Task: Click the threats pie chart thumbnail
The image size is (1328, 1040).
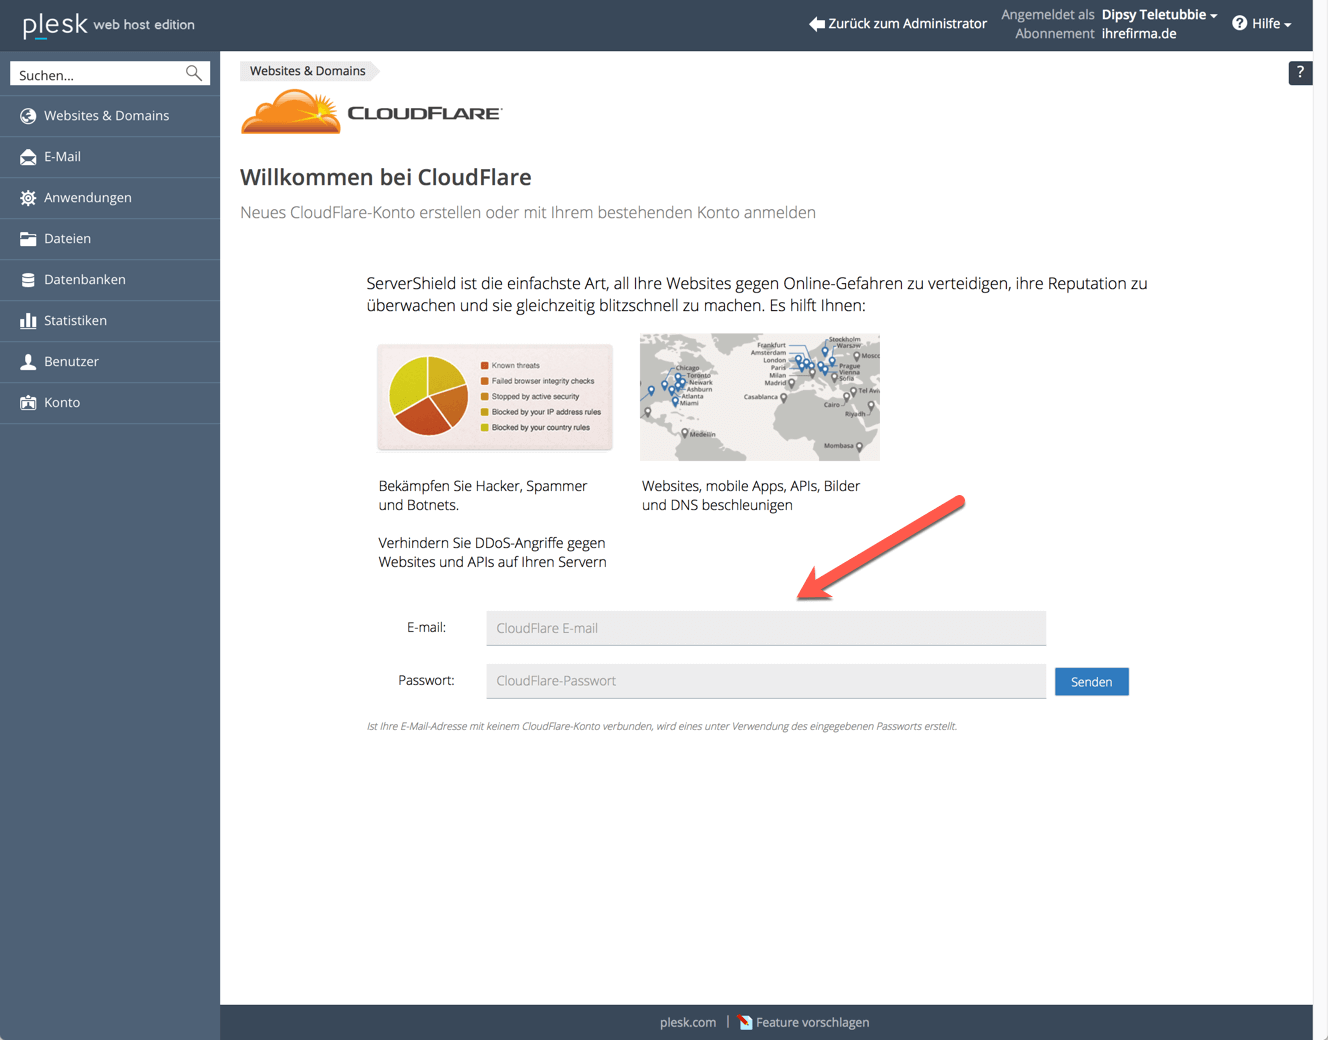Action: coord(494,397)
